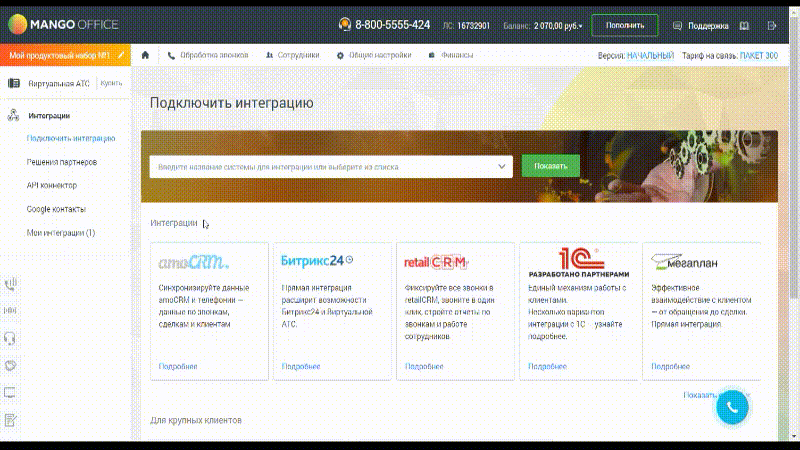Click the Пополнить button

(624, 25)
